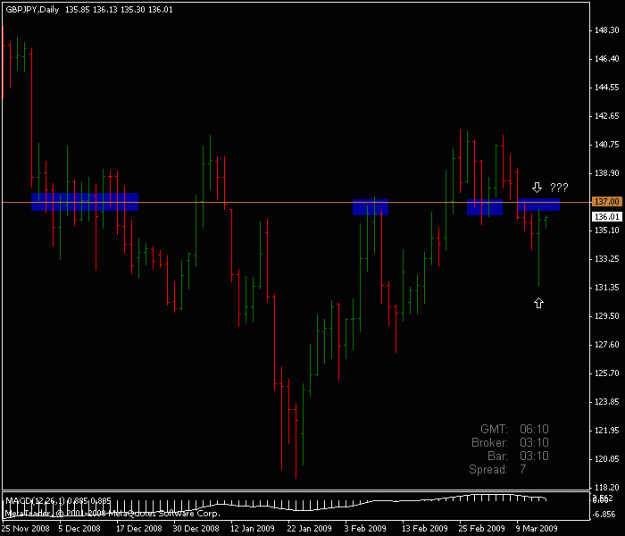This screenshot has width=625, height=536.
Task: Click the 121.95 price scale label
Action: (607, 430)
